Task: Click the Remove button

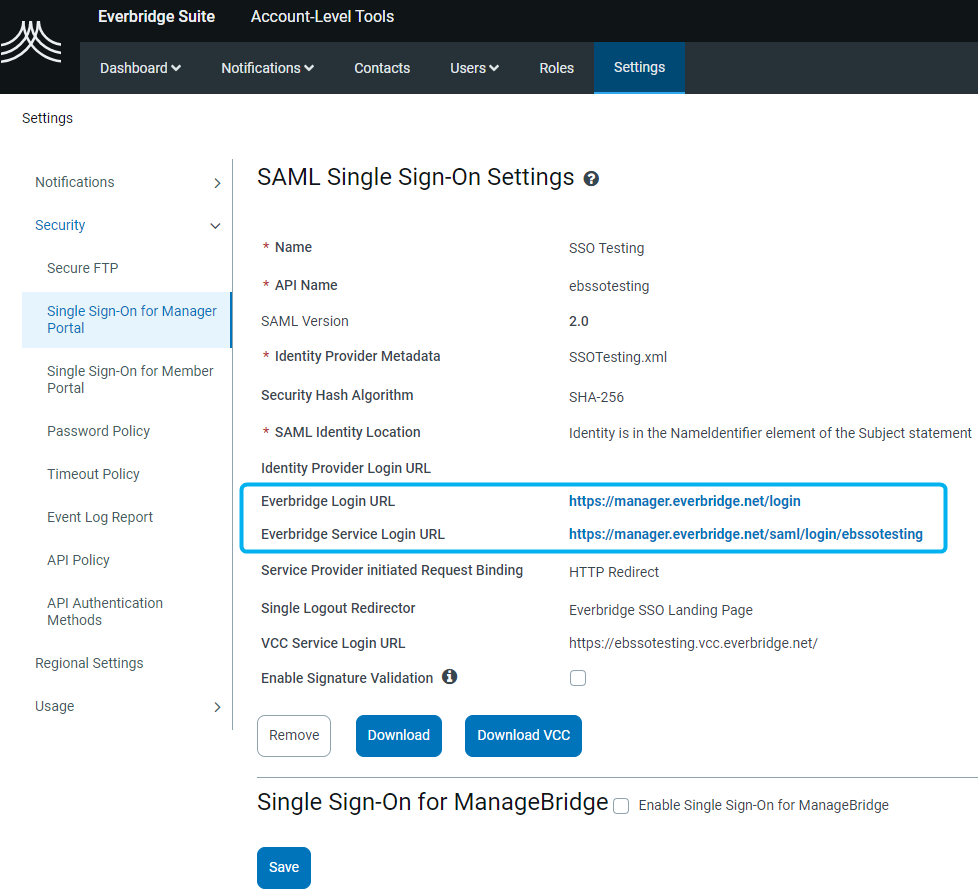Action: point(293,735)
